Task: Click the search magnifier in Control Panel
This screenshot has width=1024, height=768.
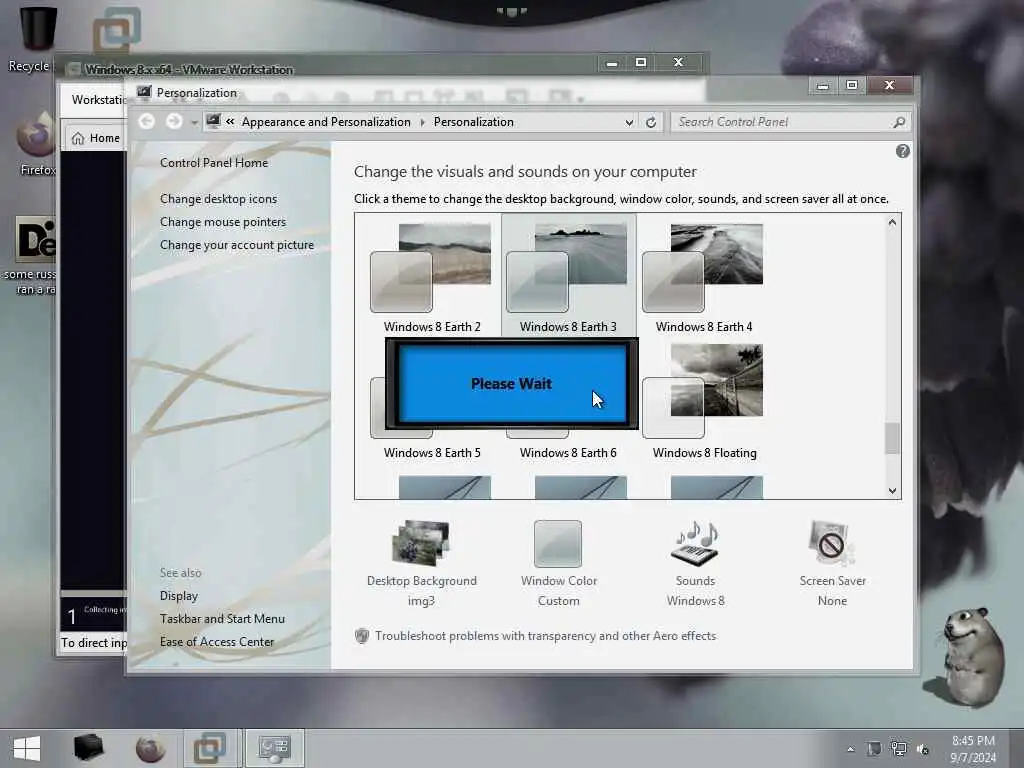Action: point(899,122)
